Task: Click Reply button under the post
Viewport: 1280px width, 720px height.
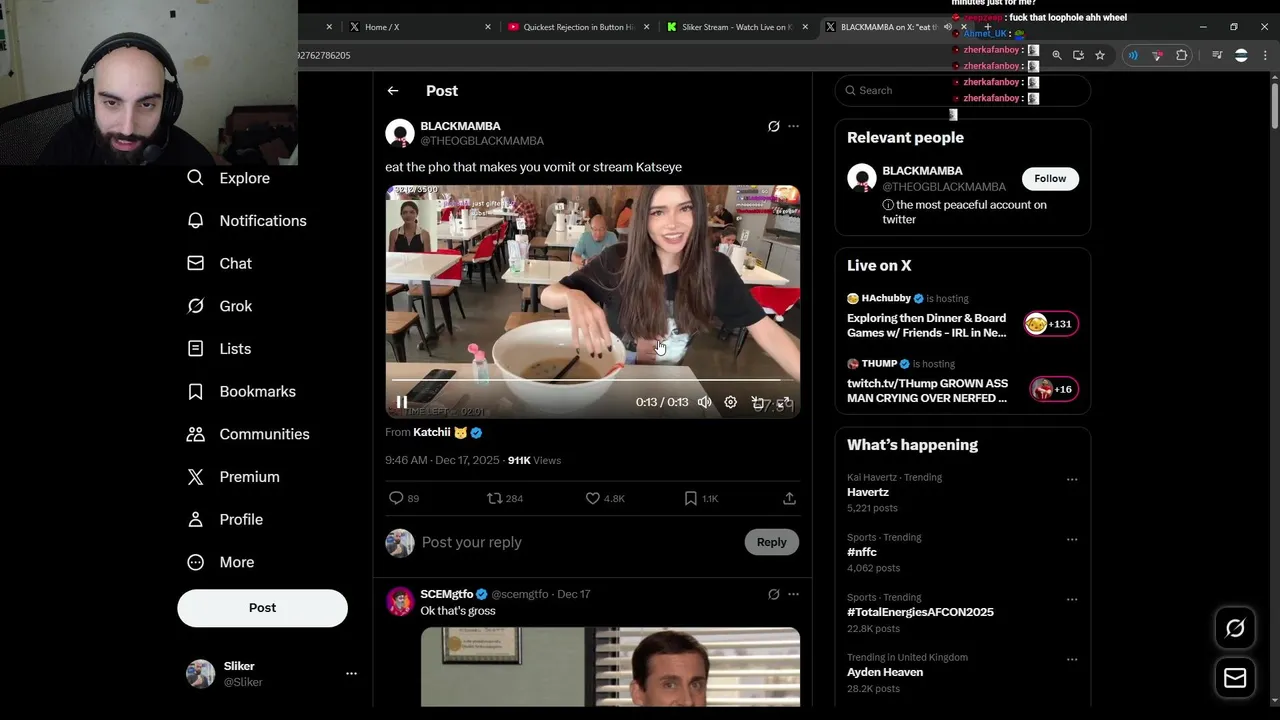Action: (x=771, y=542)
